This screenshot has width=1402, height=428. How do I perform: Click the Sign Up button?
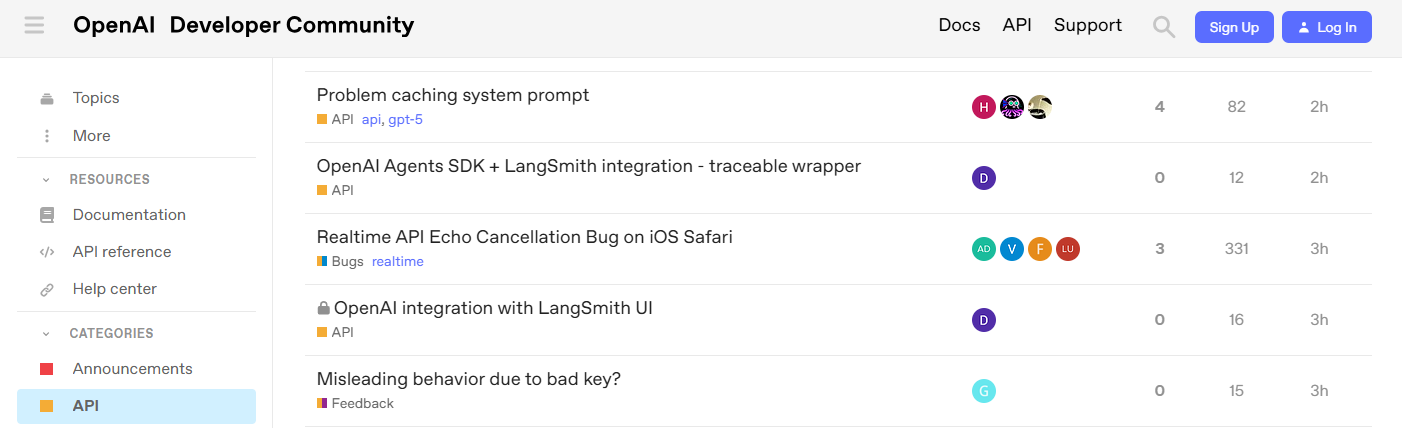pos(1234,27)
